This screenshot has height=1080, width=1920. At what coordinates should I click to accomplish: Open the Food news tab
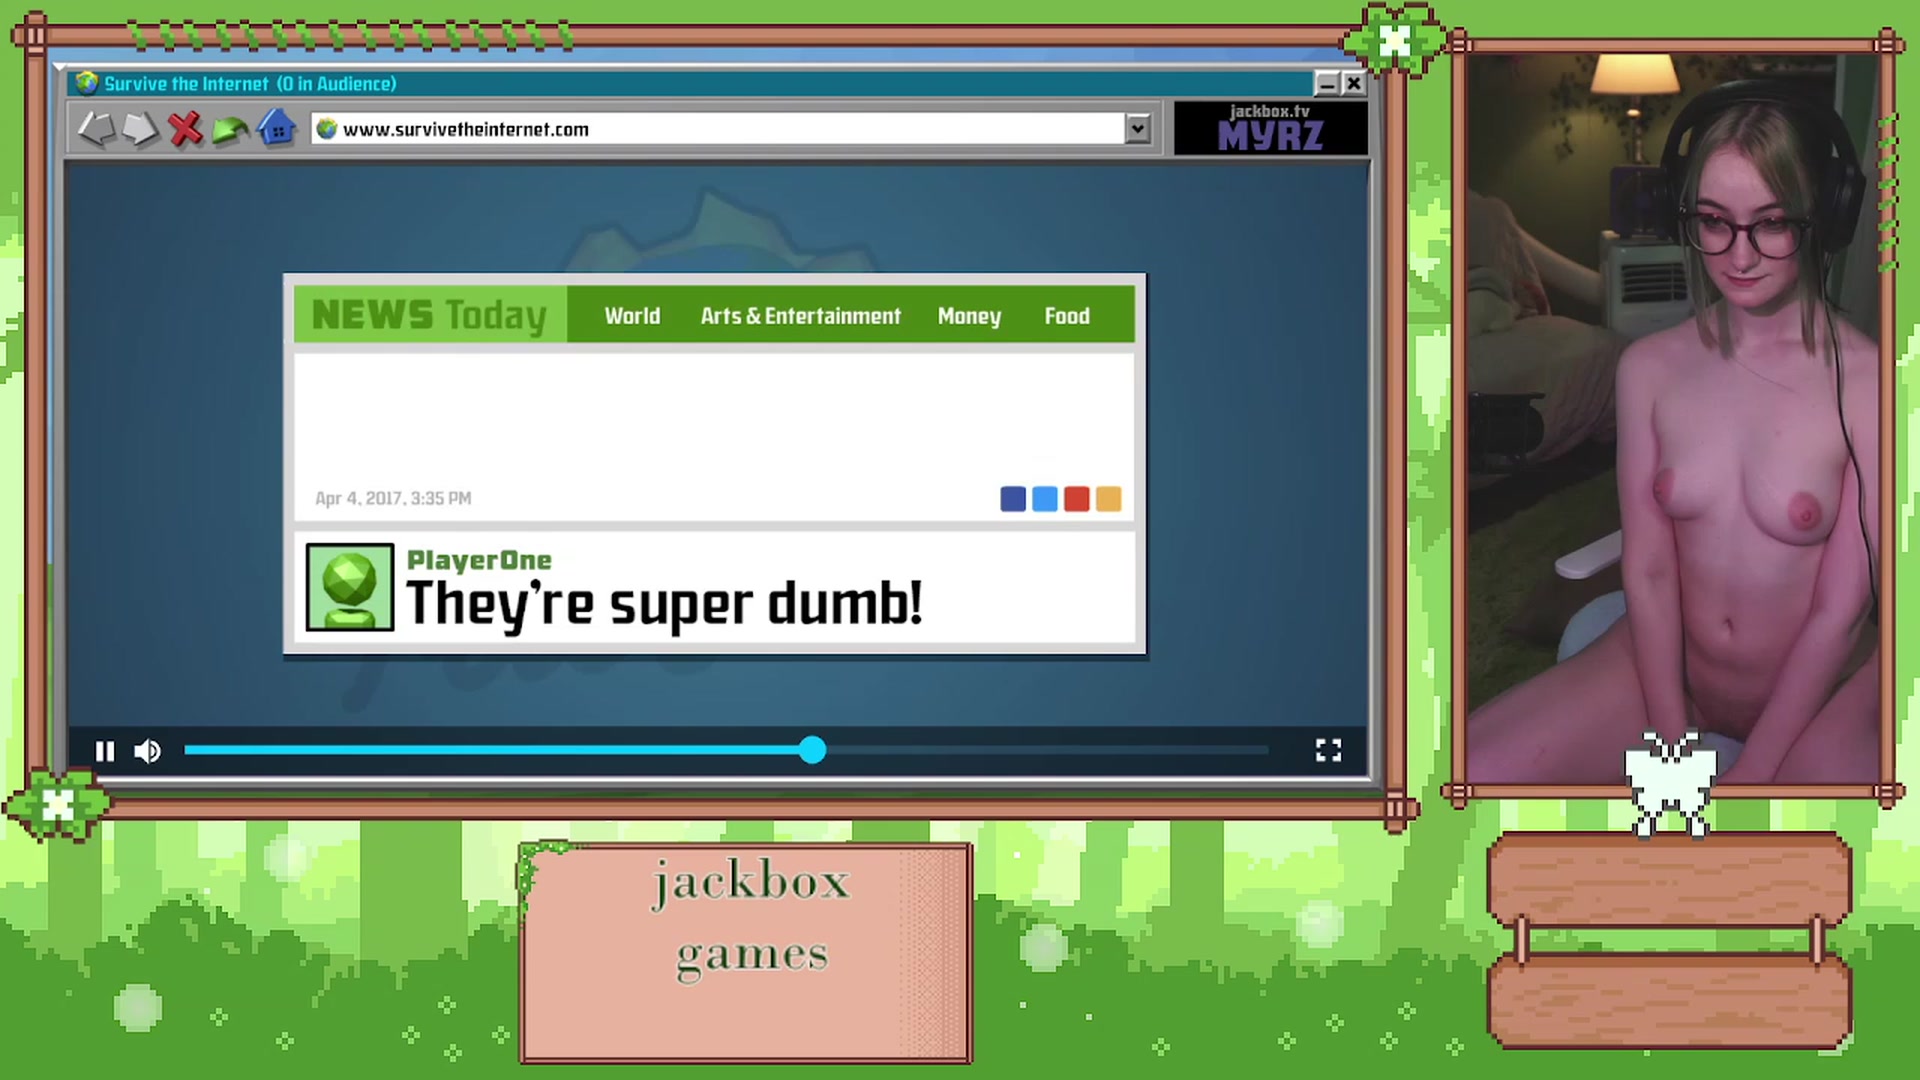click(1067, 316)
